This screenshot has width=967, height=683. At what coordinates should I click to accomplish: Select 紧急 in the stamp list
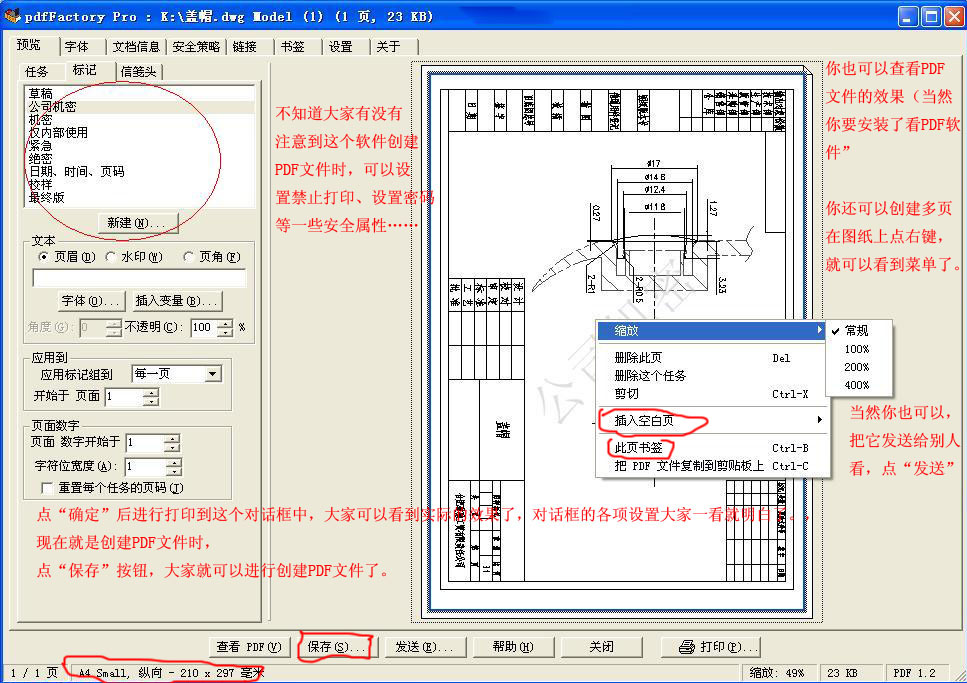[139, 146]
